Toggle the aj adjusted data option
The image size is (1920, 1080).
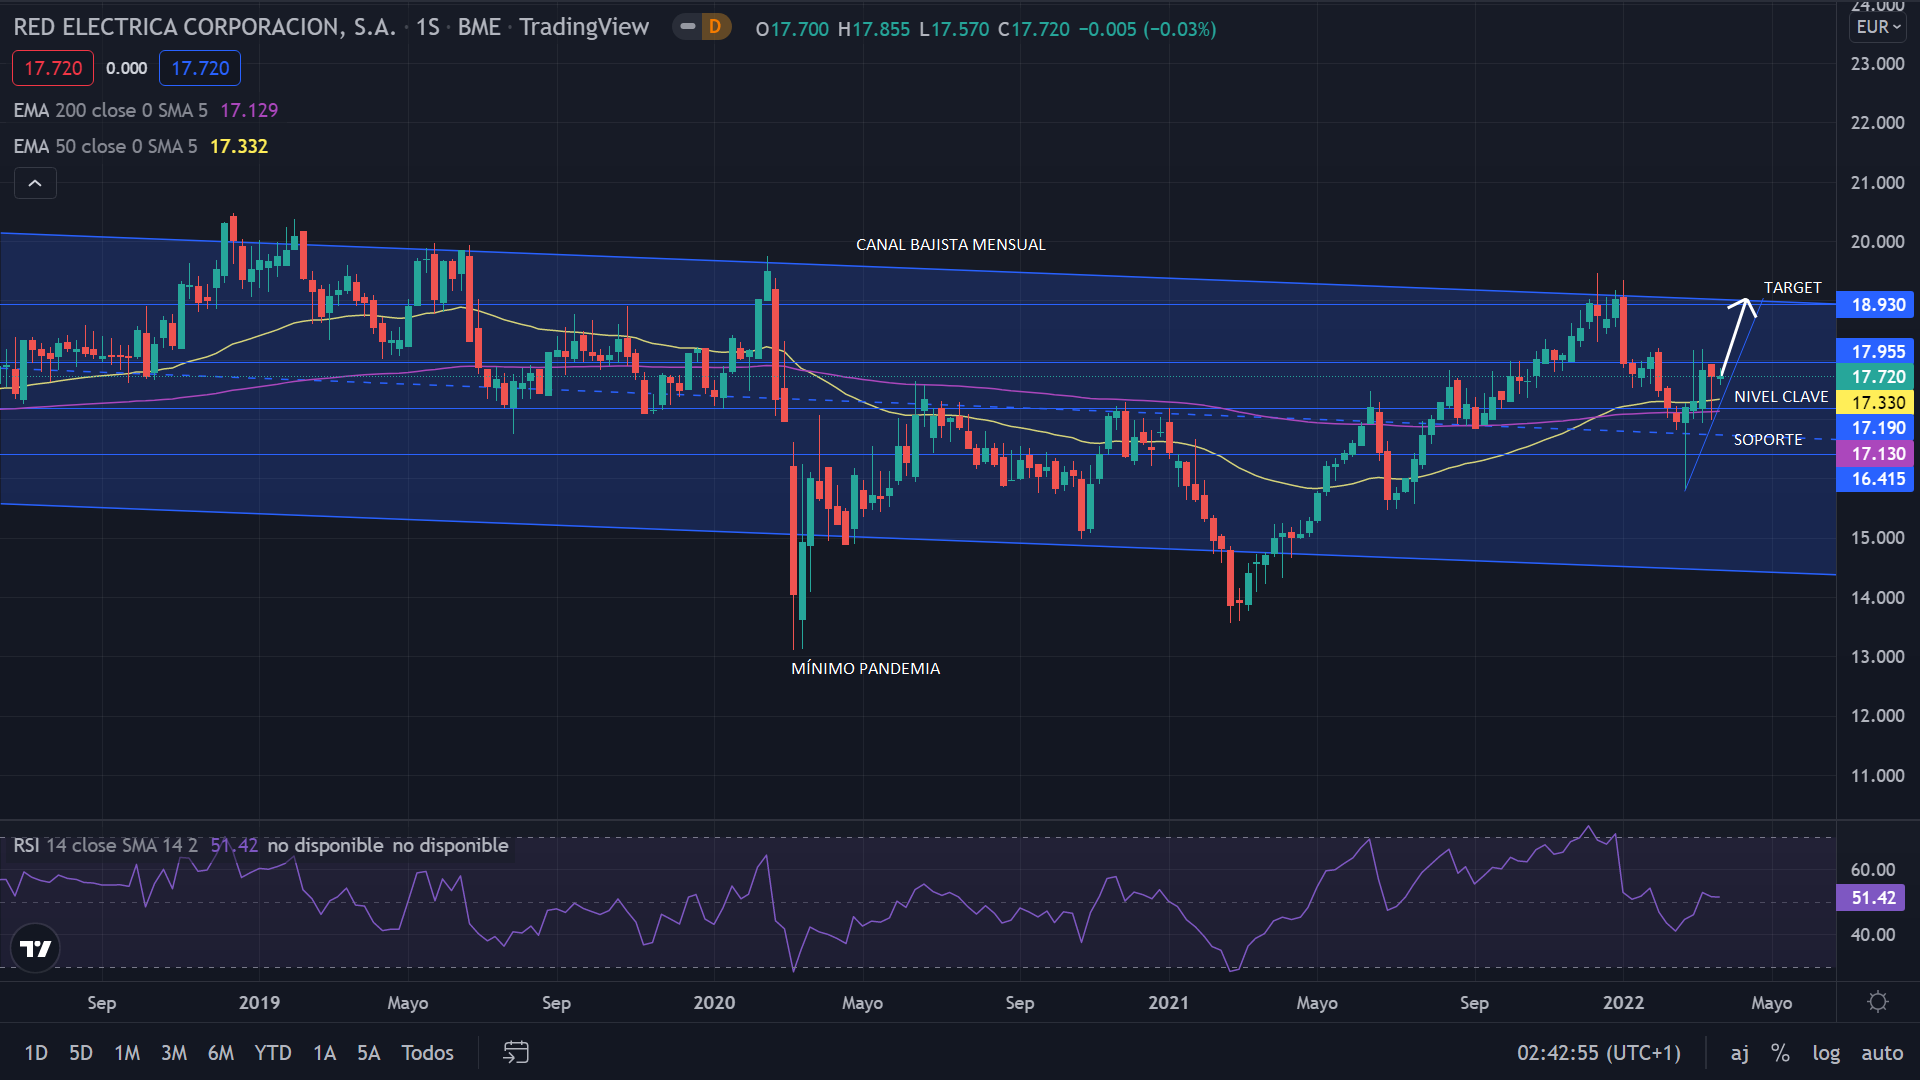(x=1740, y=1053)
